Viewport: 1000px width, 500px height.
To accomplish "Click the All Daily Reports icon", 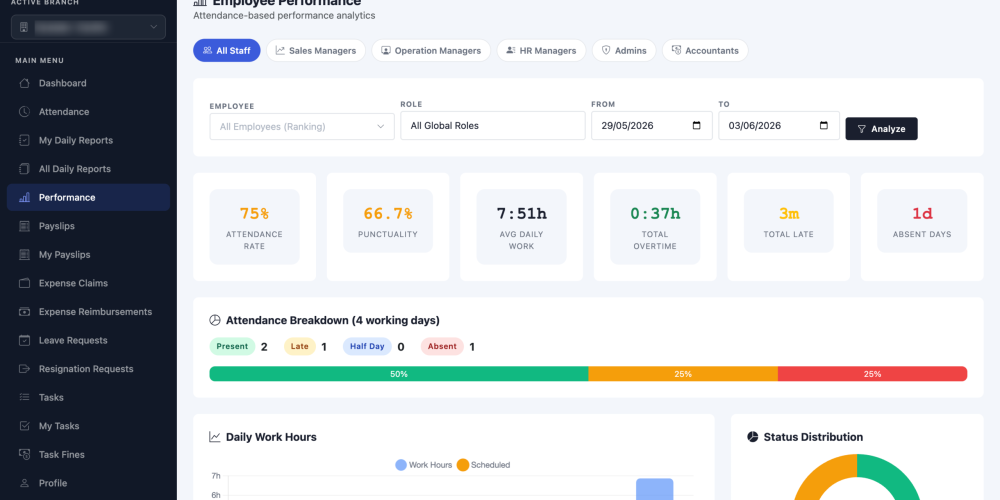I will pyautogui.click(x=24, y=169).
